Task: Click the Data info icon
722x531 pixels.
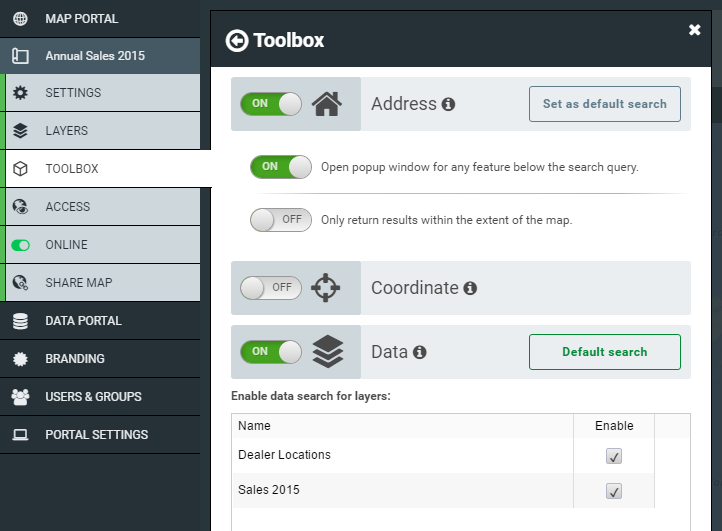Action: pos(419,352)
